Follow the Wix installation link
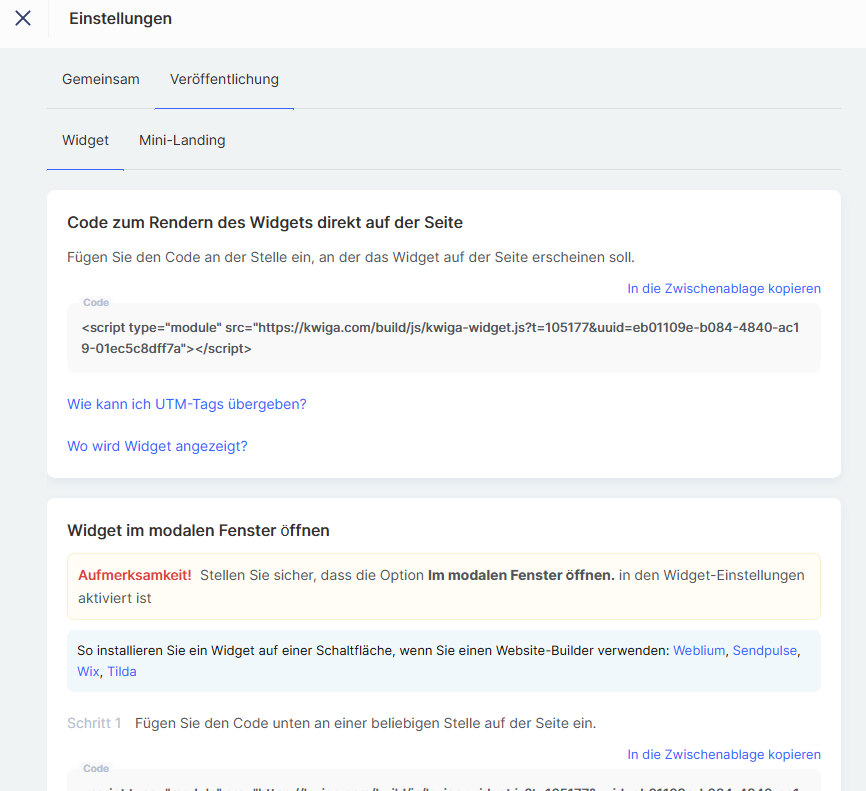866x791 pixels. [88, 671]
